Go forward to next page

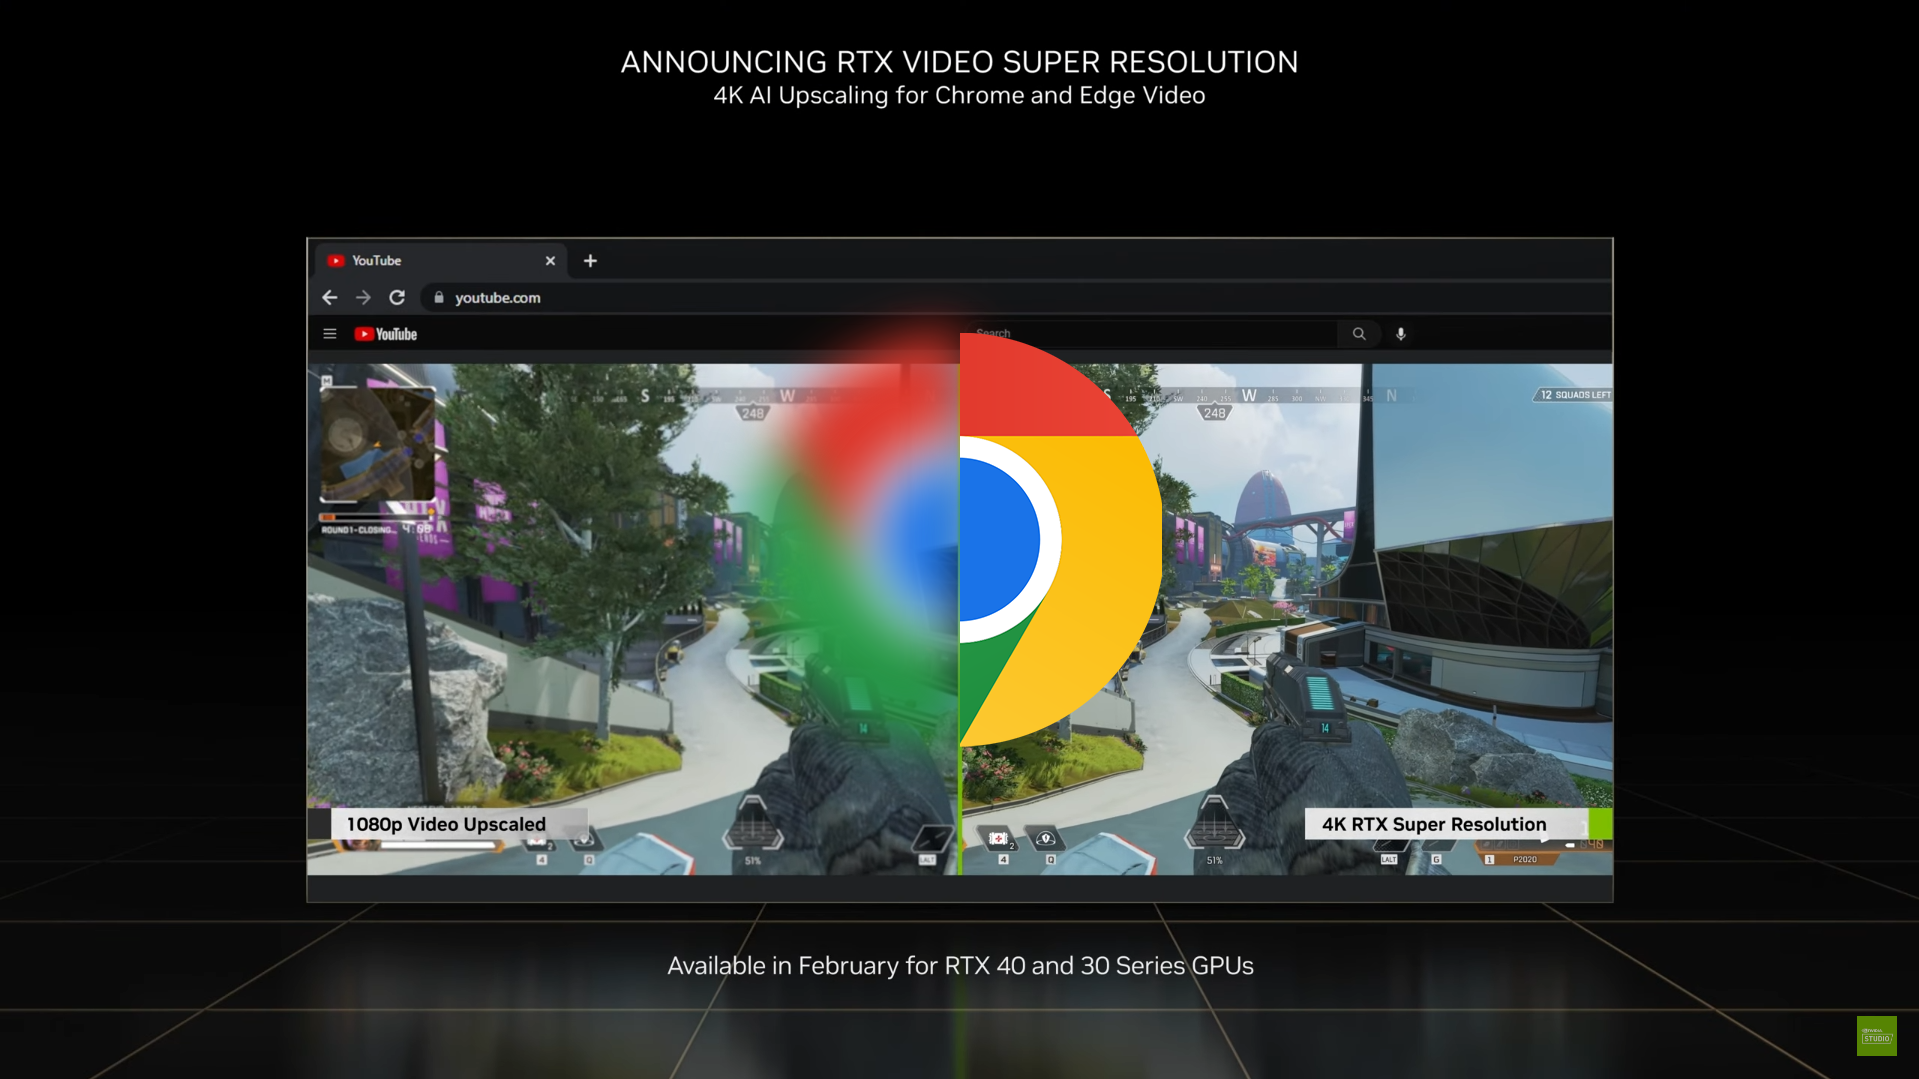(363, 298)
